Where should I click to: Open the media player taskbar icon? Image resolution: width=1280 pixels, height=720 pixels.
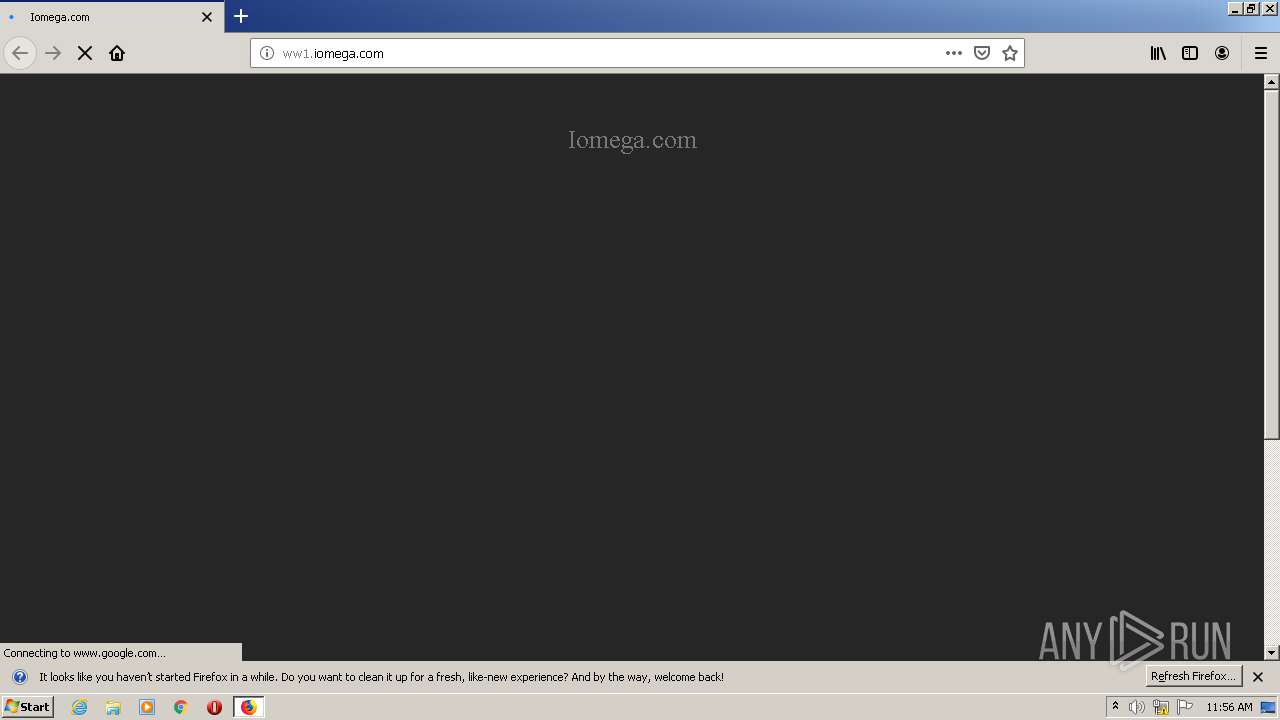(x=147, y=707)
